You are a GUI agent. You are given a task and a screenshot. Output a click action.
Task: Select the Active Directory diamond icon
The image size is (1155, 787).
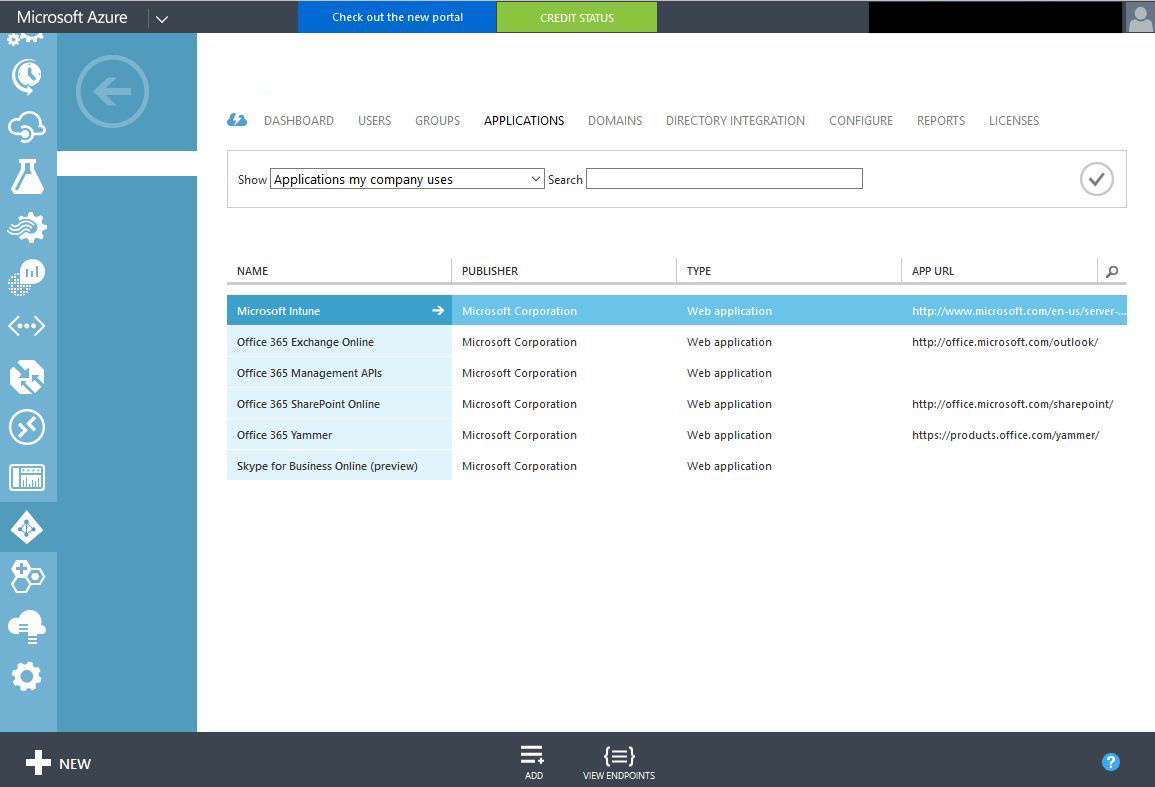tap(27, 528)
